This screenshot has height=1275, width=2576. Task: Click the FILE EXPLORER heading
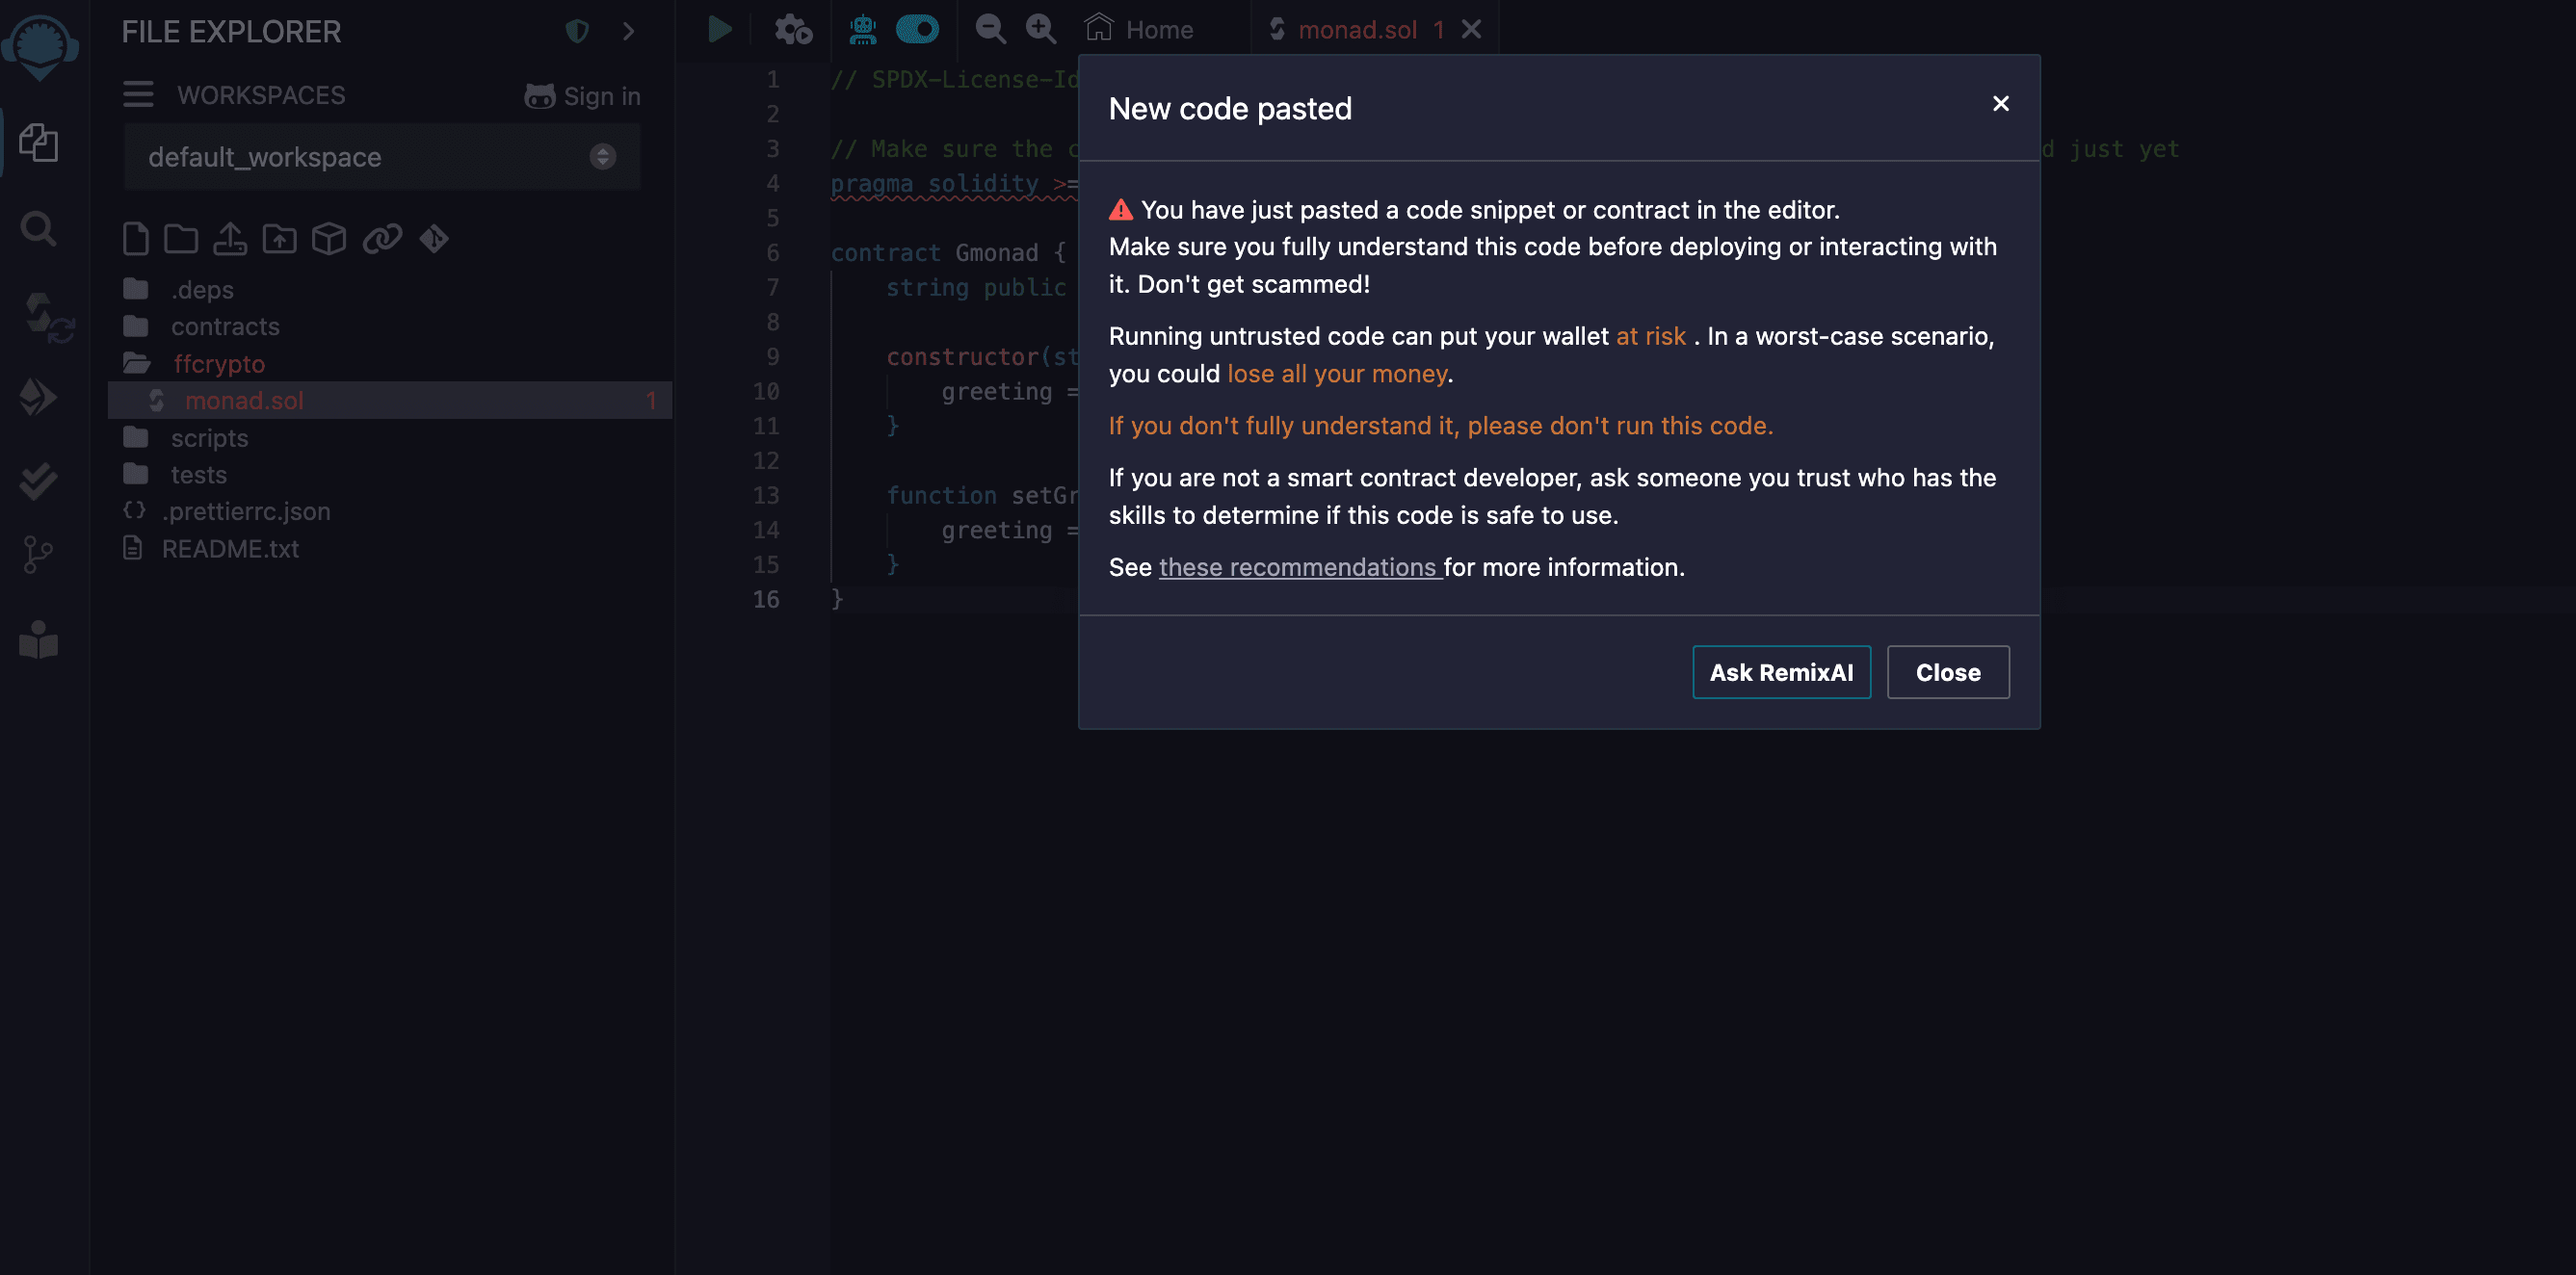(231, 32)
